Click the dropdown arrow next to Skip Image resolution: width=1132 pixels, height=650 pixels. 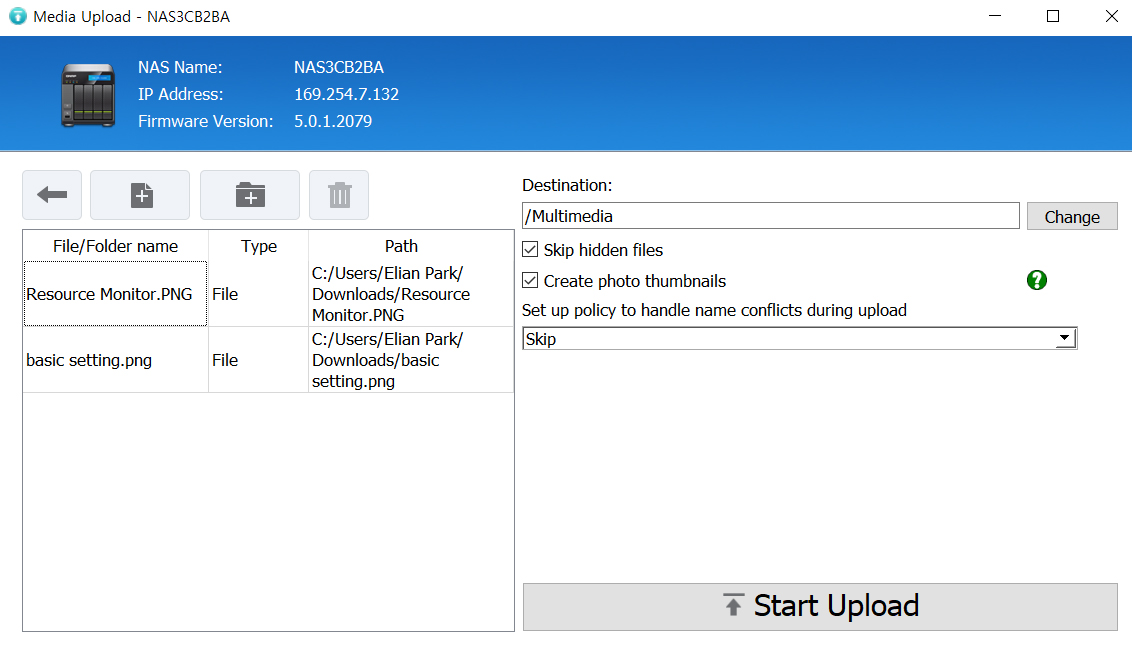coord(1065,339)
